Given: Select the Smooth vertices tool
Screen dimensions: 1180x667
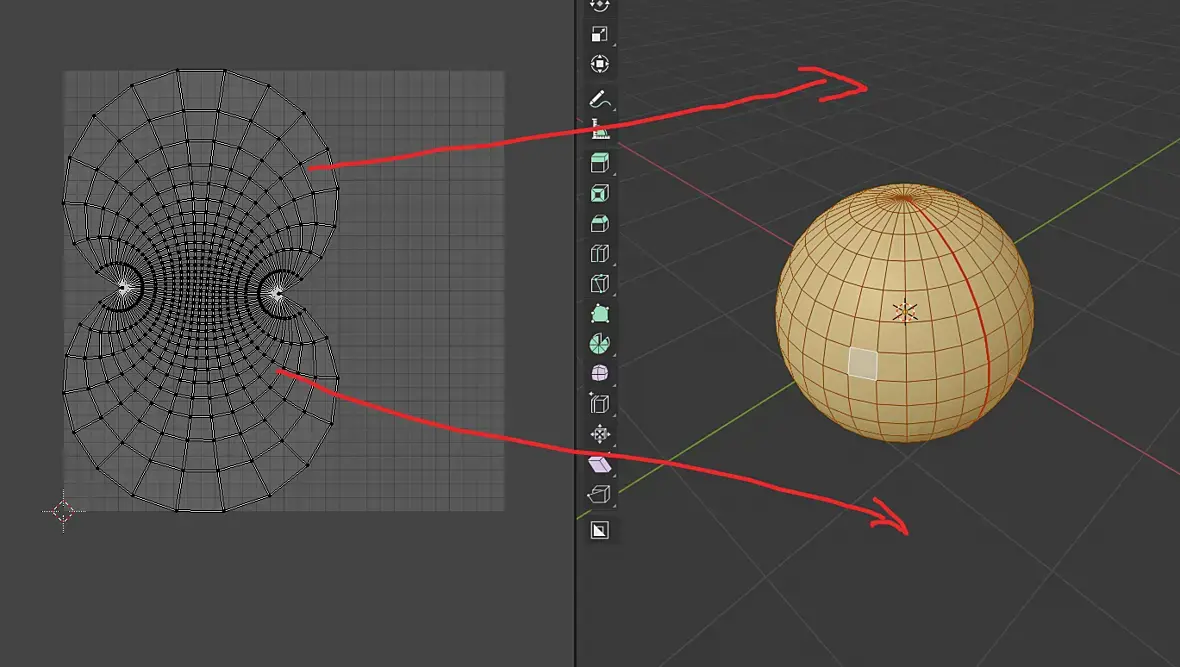Looking at the screenshot, I should pos(599,373).
